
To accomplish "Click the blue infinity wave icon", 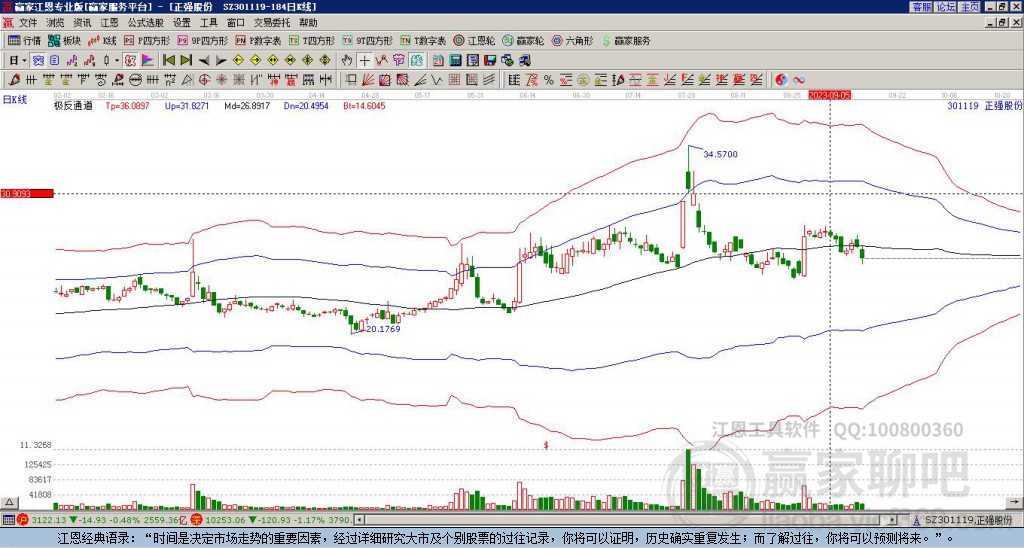I will click(x=799, y=80).
